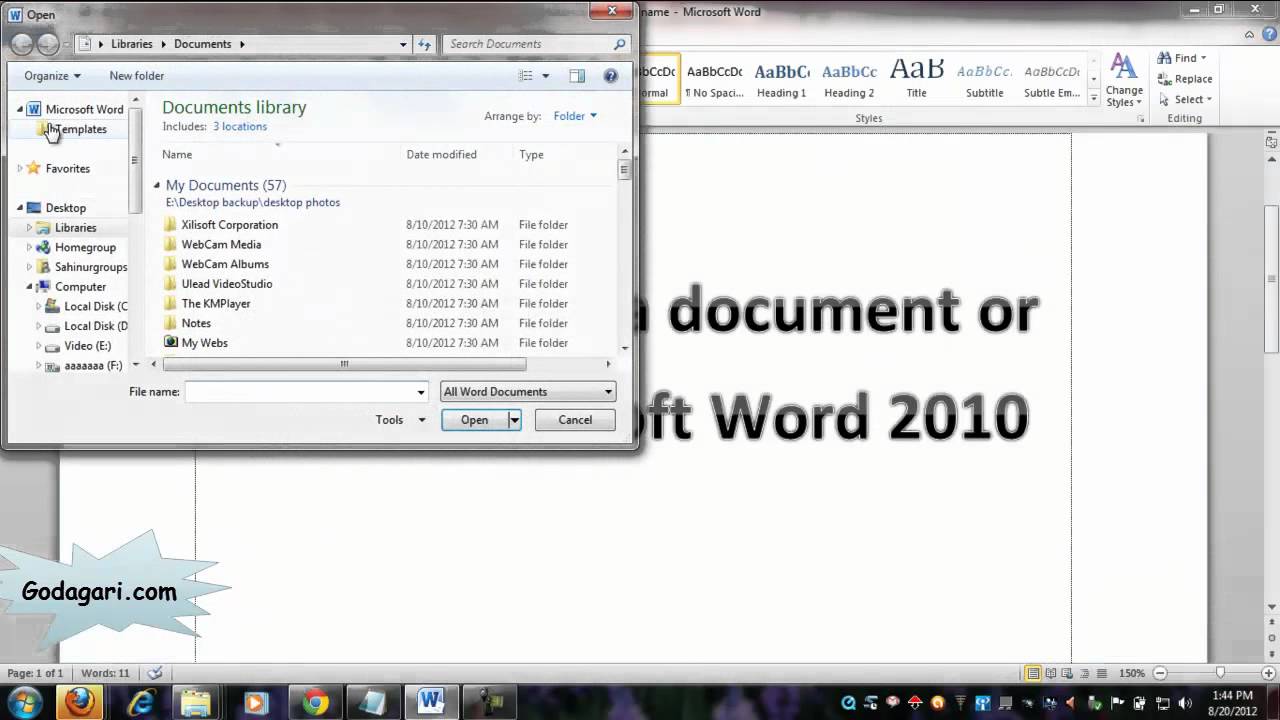The width and height of the screenshot is (1280, 720).
Task: Click the Back arrow in Open dialog
Action: tap(22, 44)
